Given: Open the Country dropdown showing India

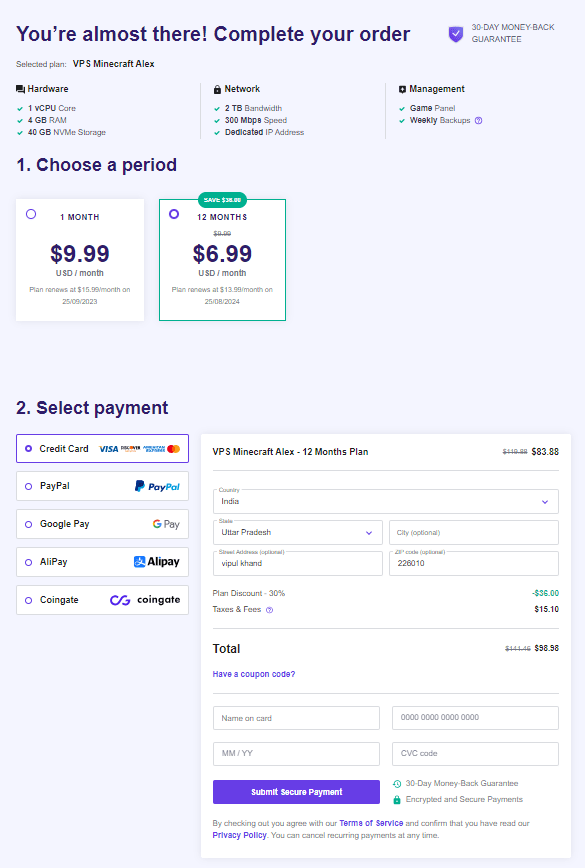Looking at the screenshot, I should (386, 500).
